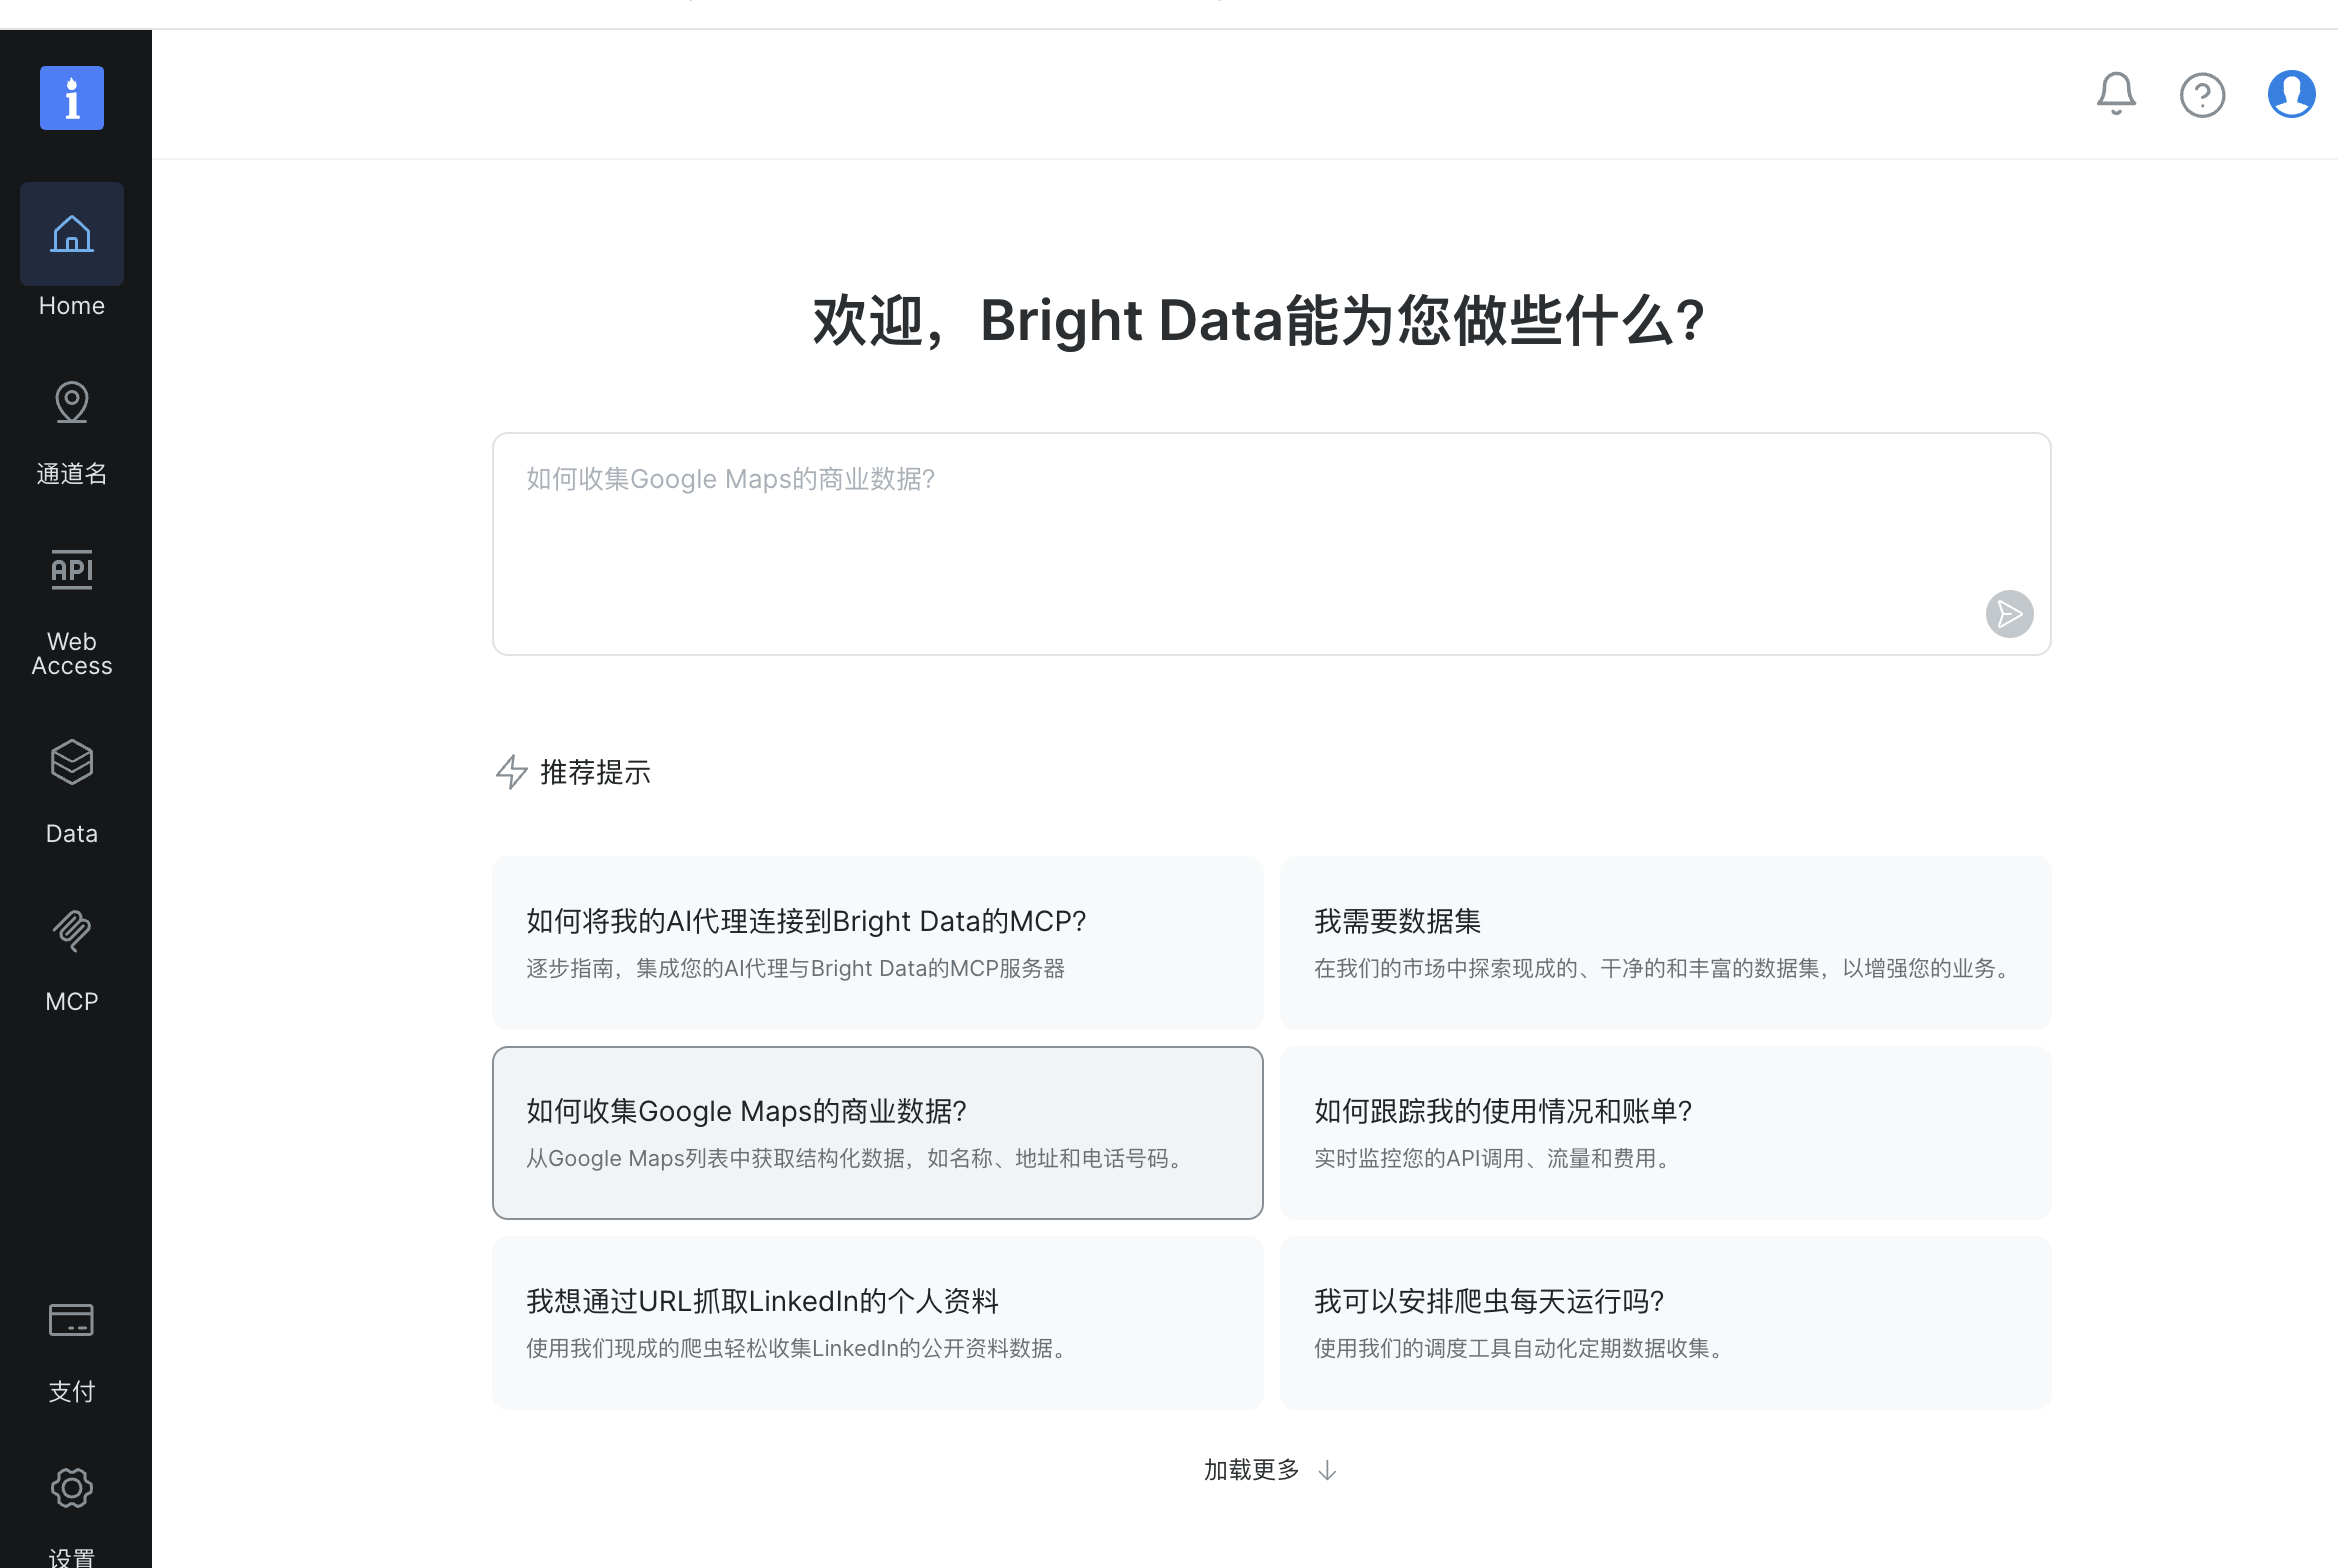This screenshot has height=1568, width=2338.
Task: Select the 我需要数据集 prompt card
Action: pos(1665,942)
